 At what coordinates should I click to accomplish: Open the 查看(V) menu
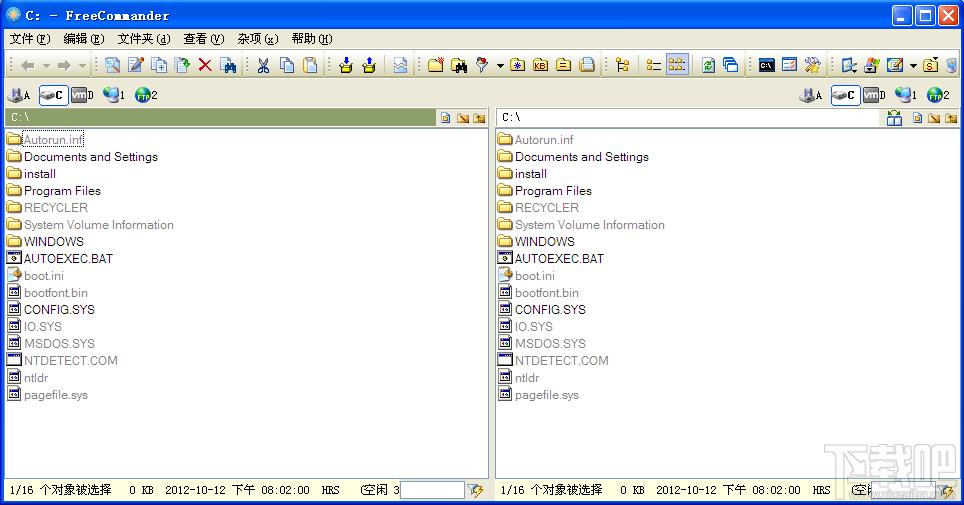(x=204, y=39)
